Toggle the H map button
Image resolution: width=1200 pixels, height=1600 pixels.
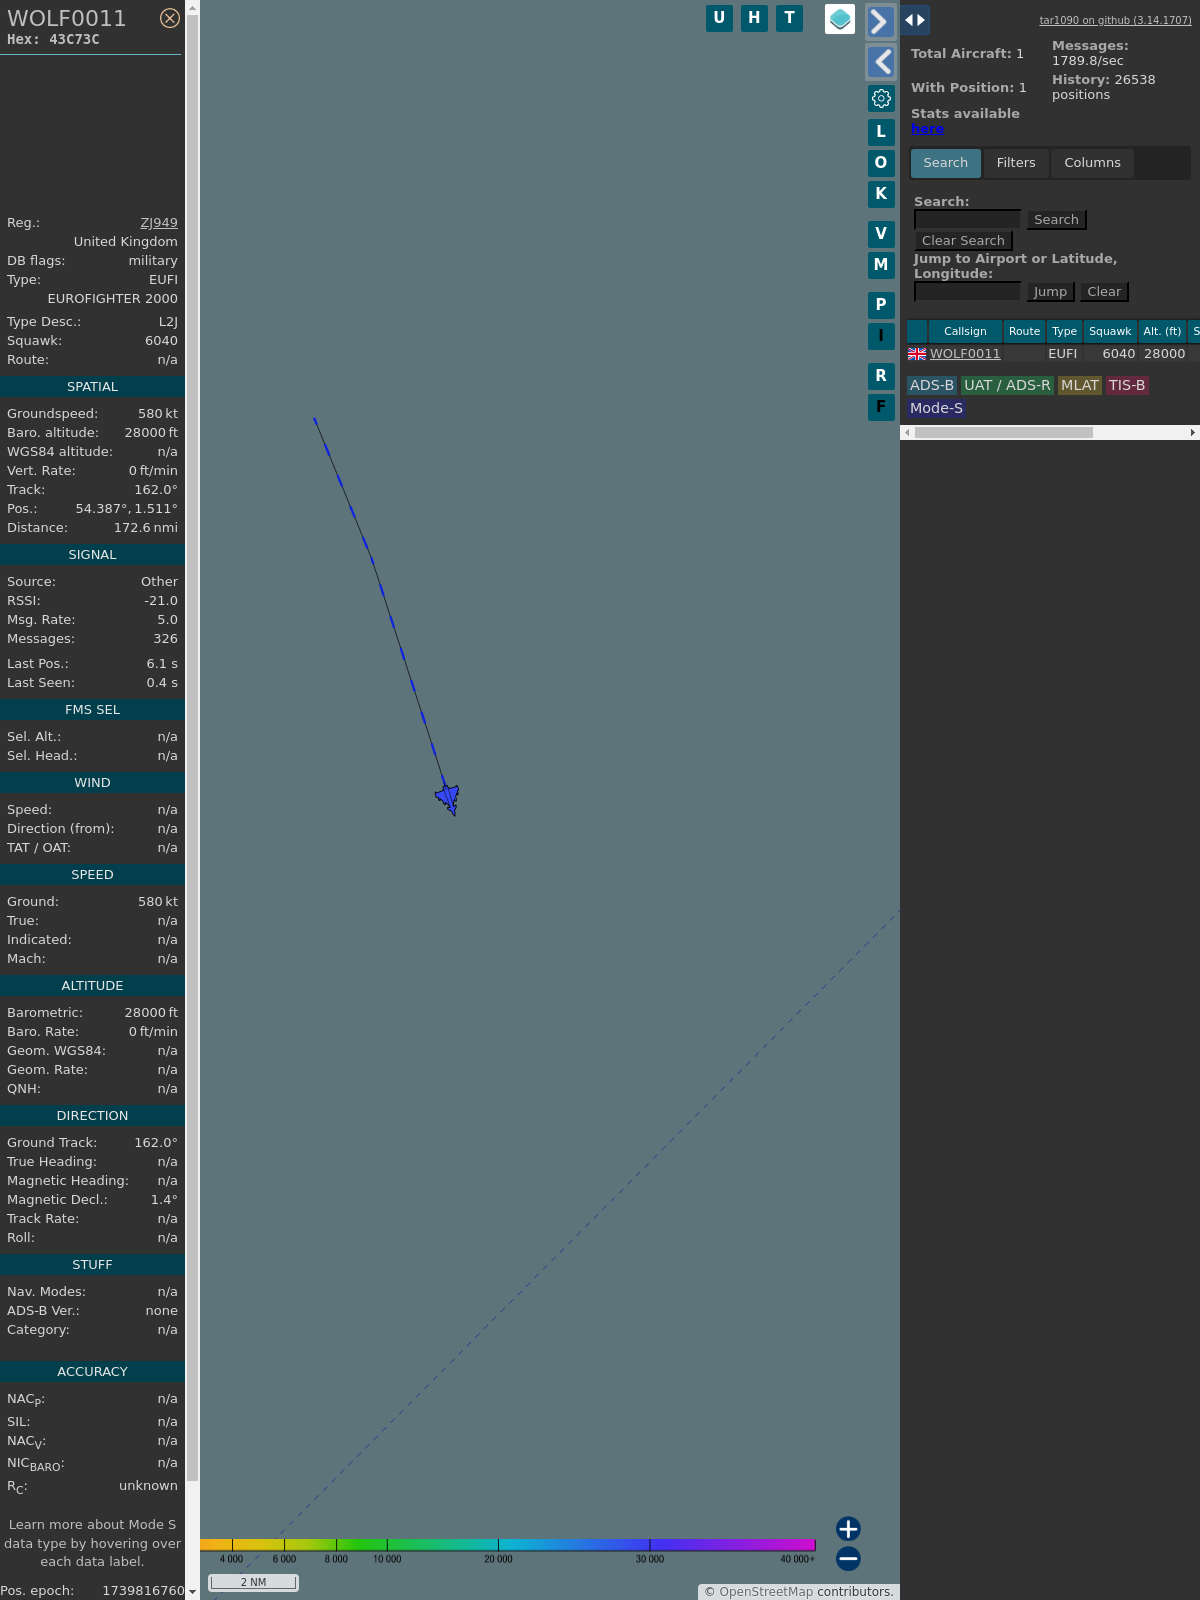[x=754, y=18]
